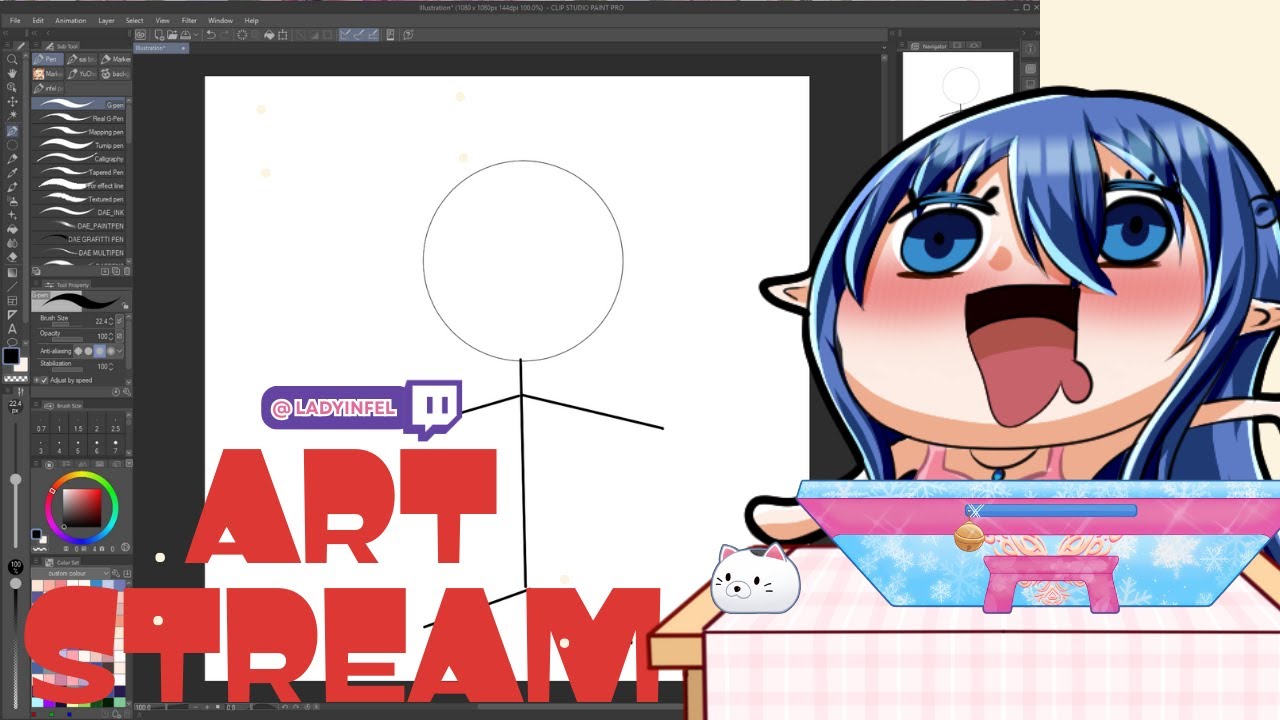Screen dimensions: 1280x720
Task: Click the Fill icon in command bar
Action: 269,35
